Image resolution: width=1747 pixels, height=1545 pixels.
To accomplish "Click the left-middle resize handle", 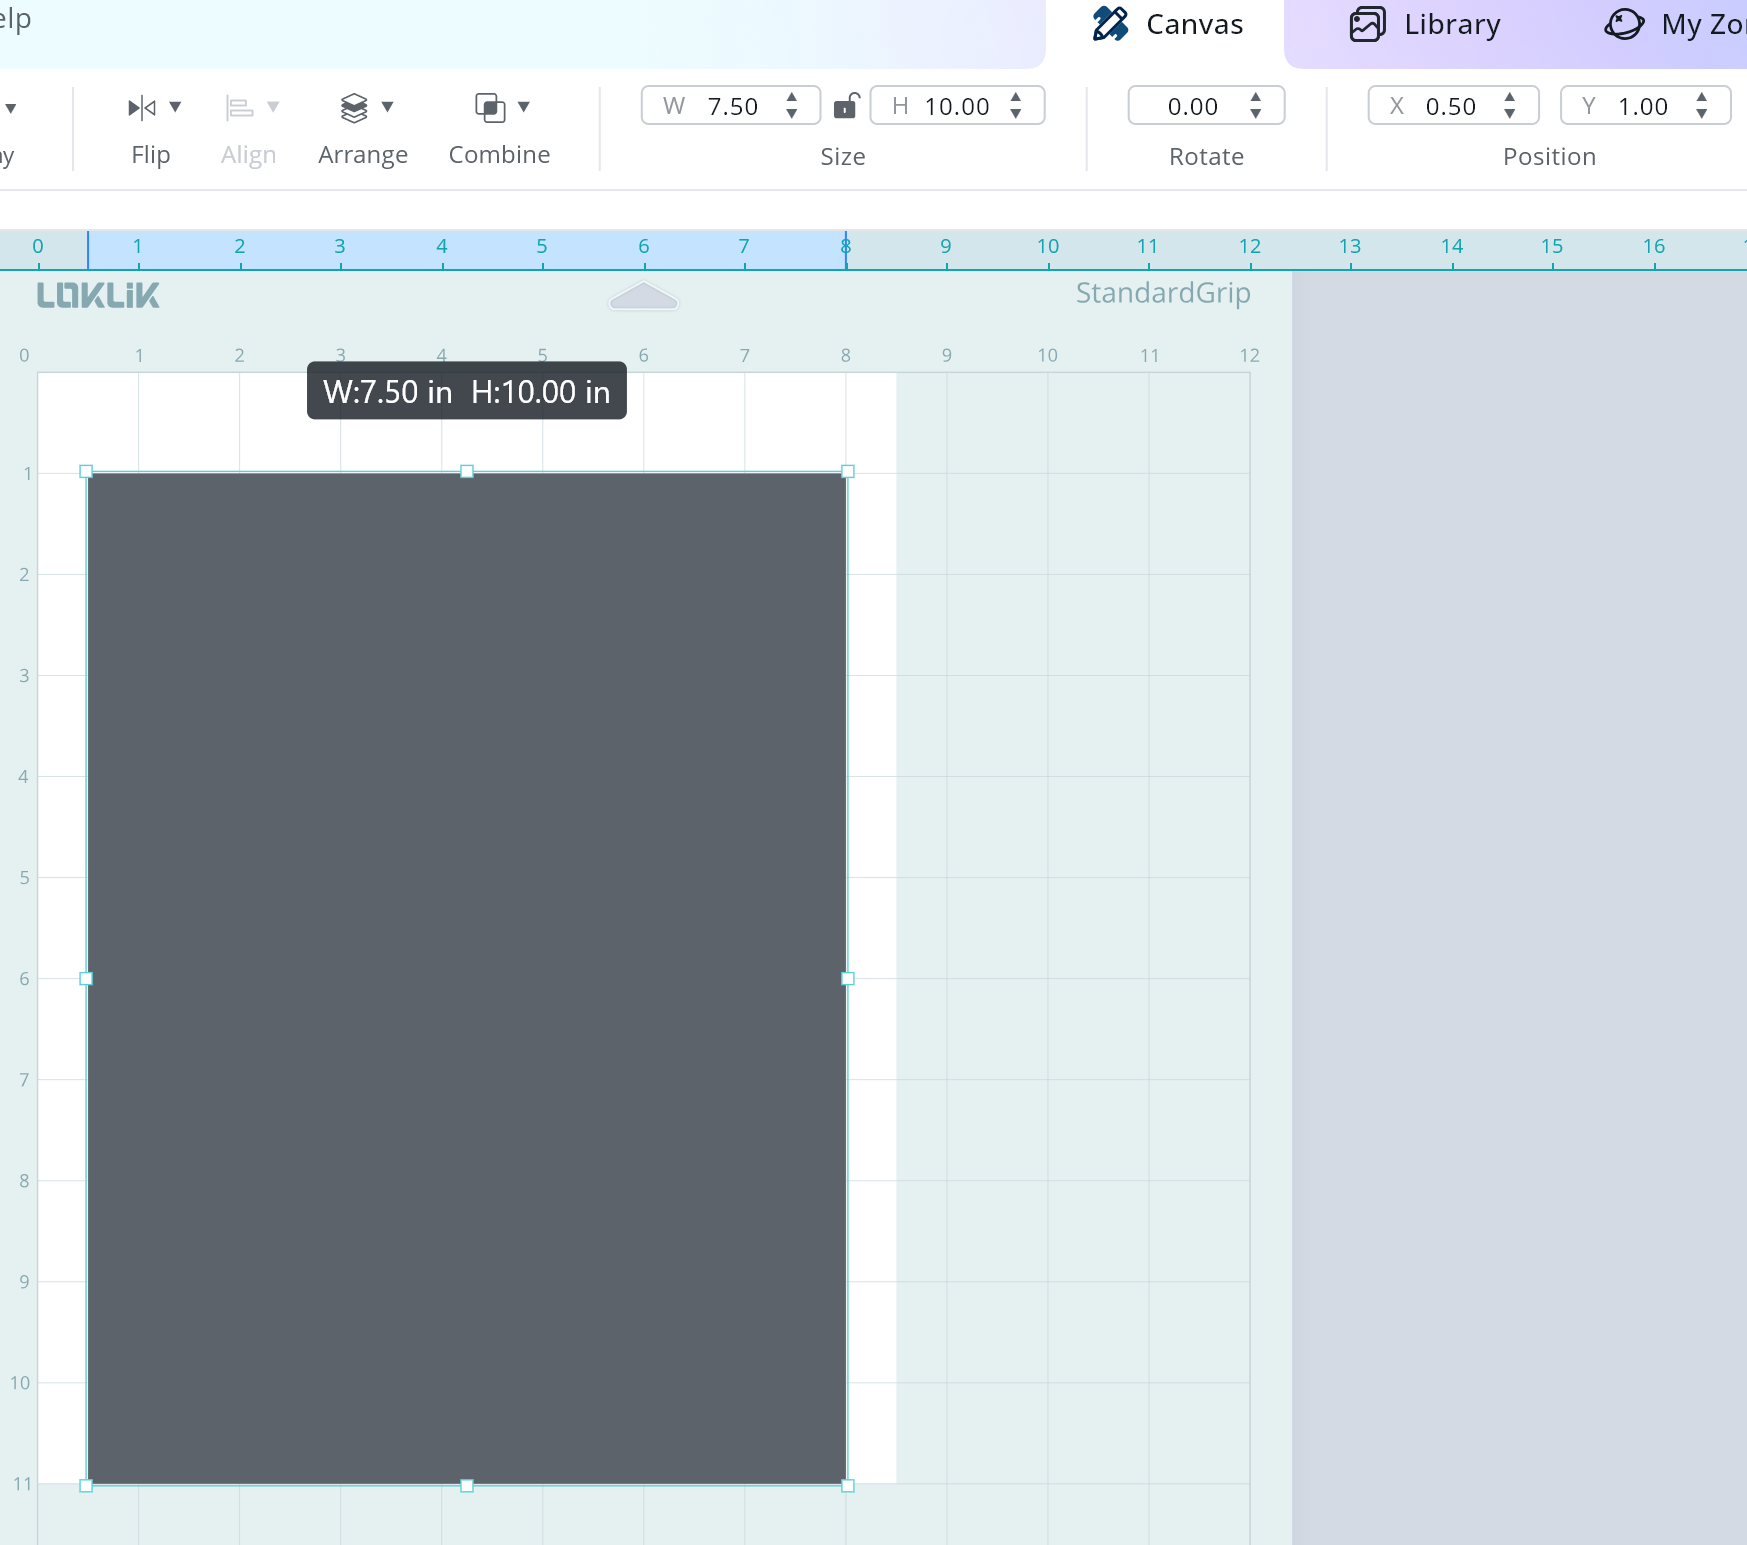I will (x=86, y=979).
